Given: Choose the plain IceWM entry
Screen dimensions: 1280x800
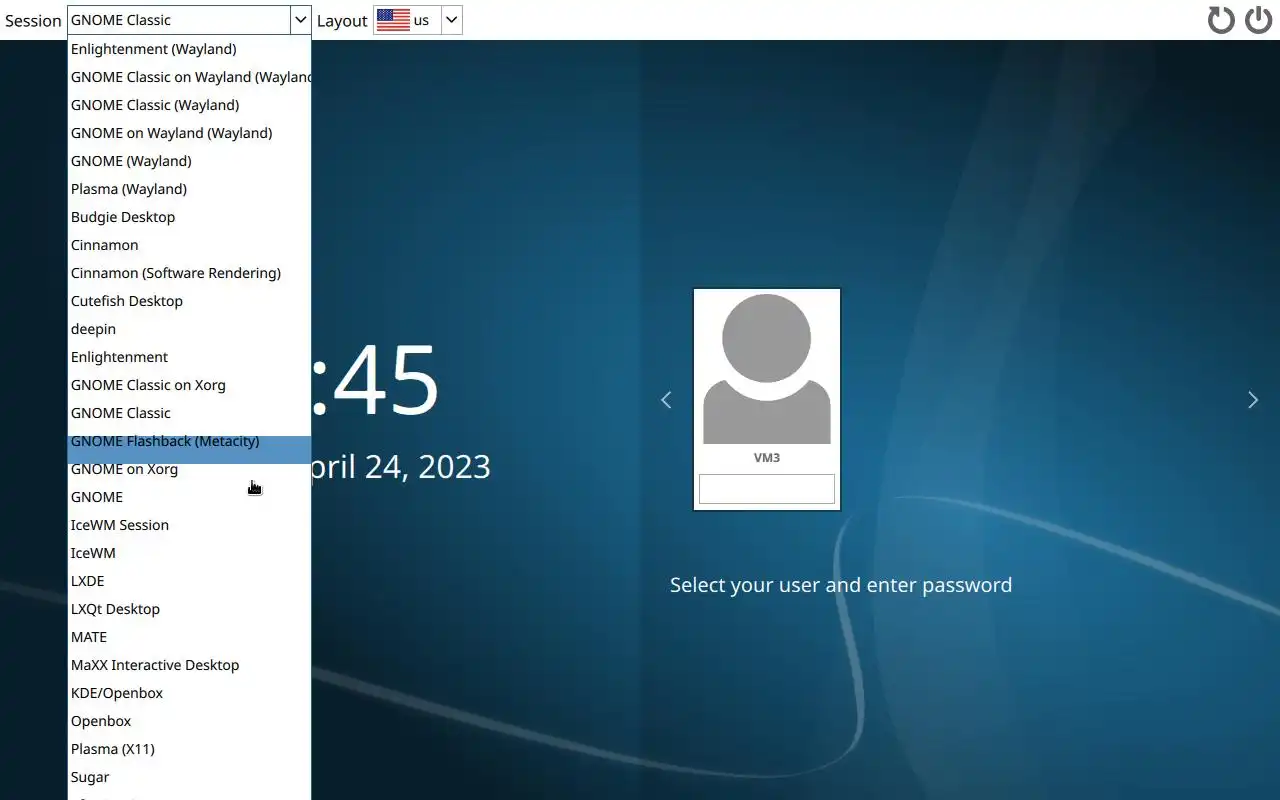Looking at the screenshot, I should (189, 553).
